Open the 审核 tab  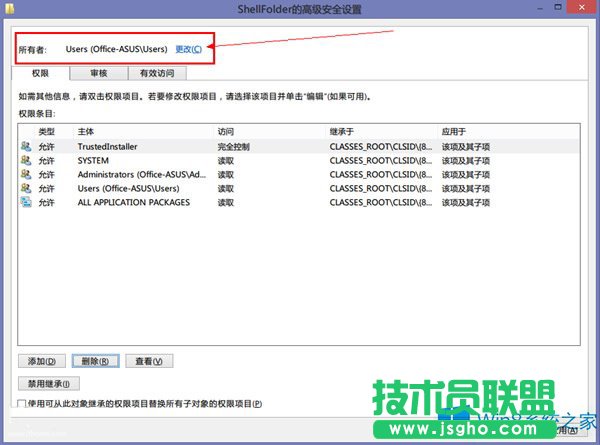click(98, 73)
